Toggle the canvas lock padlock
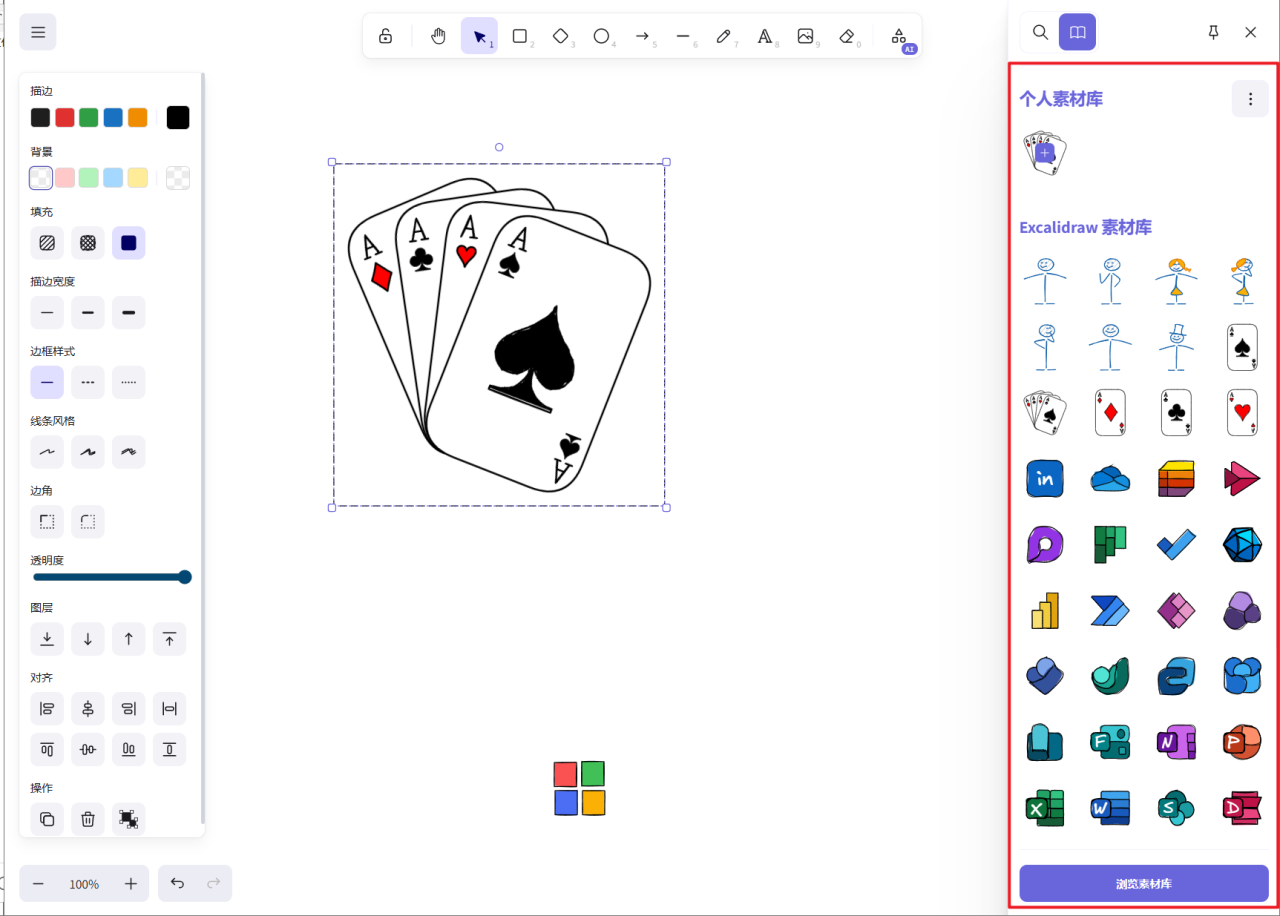Viewport: 1280px width, 916px height. coord(385,35)
